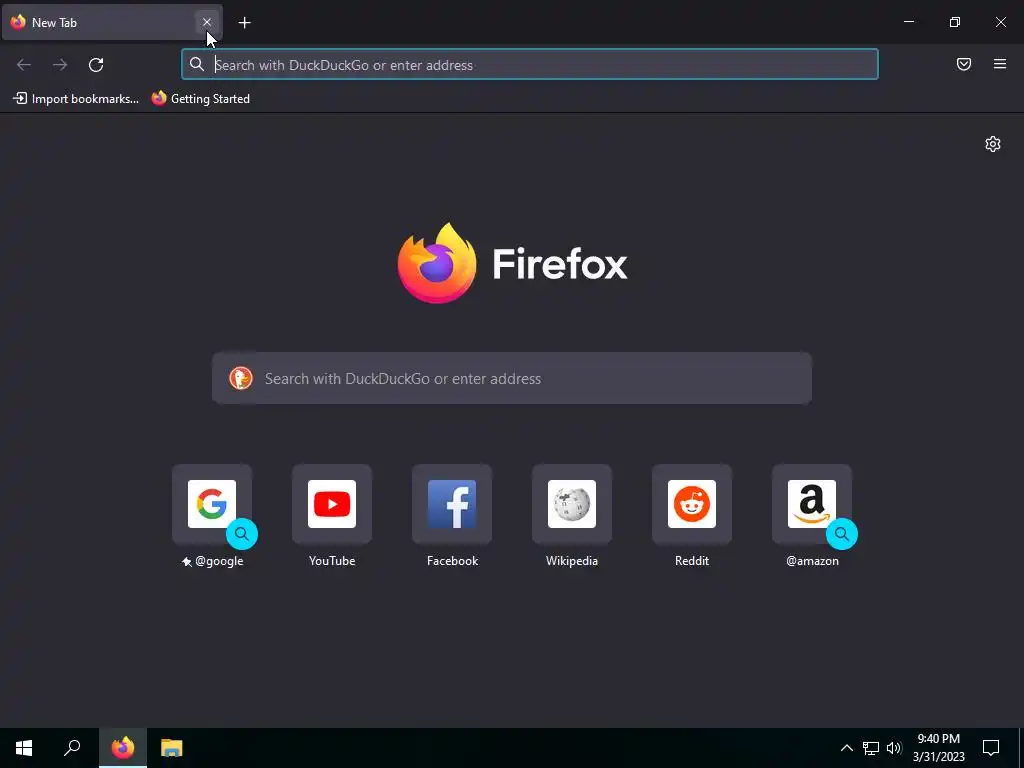This screenshot has height=768, width=1024.
Task: Show hidden tray icons chevron
Action: (x=846, y=748)
